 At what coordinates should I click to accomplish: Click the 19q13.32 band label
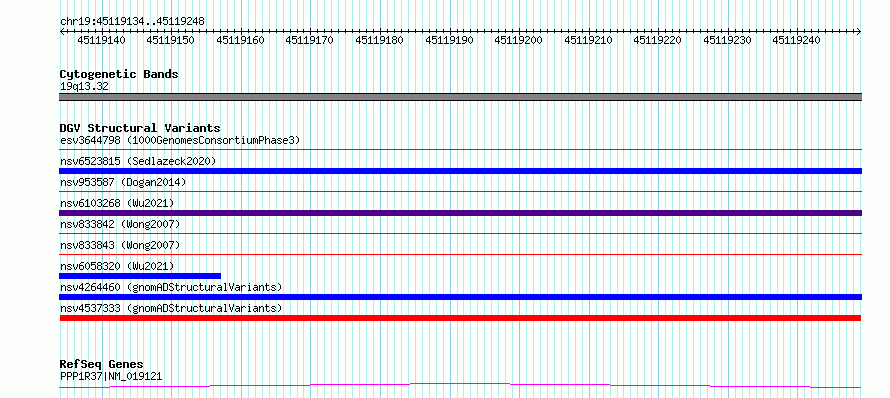point(84,87)
